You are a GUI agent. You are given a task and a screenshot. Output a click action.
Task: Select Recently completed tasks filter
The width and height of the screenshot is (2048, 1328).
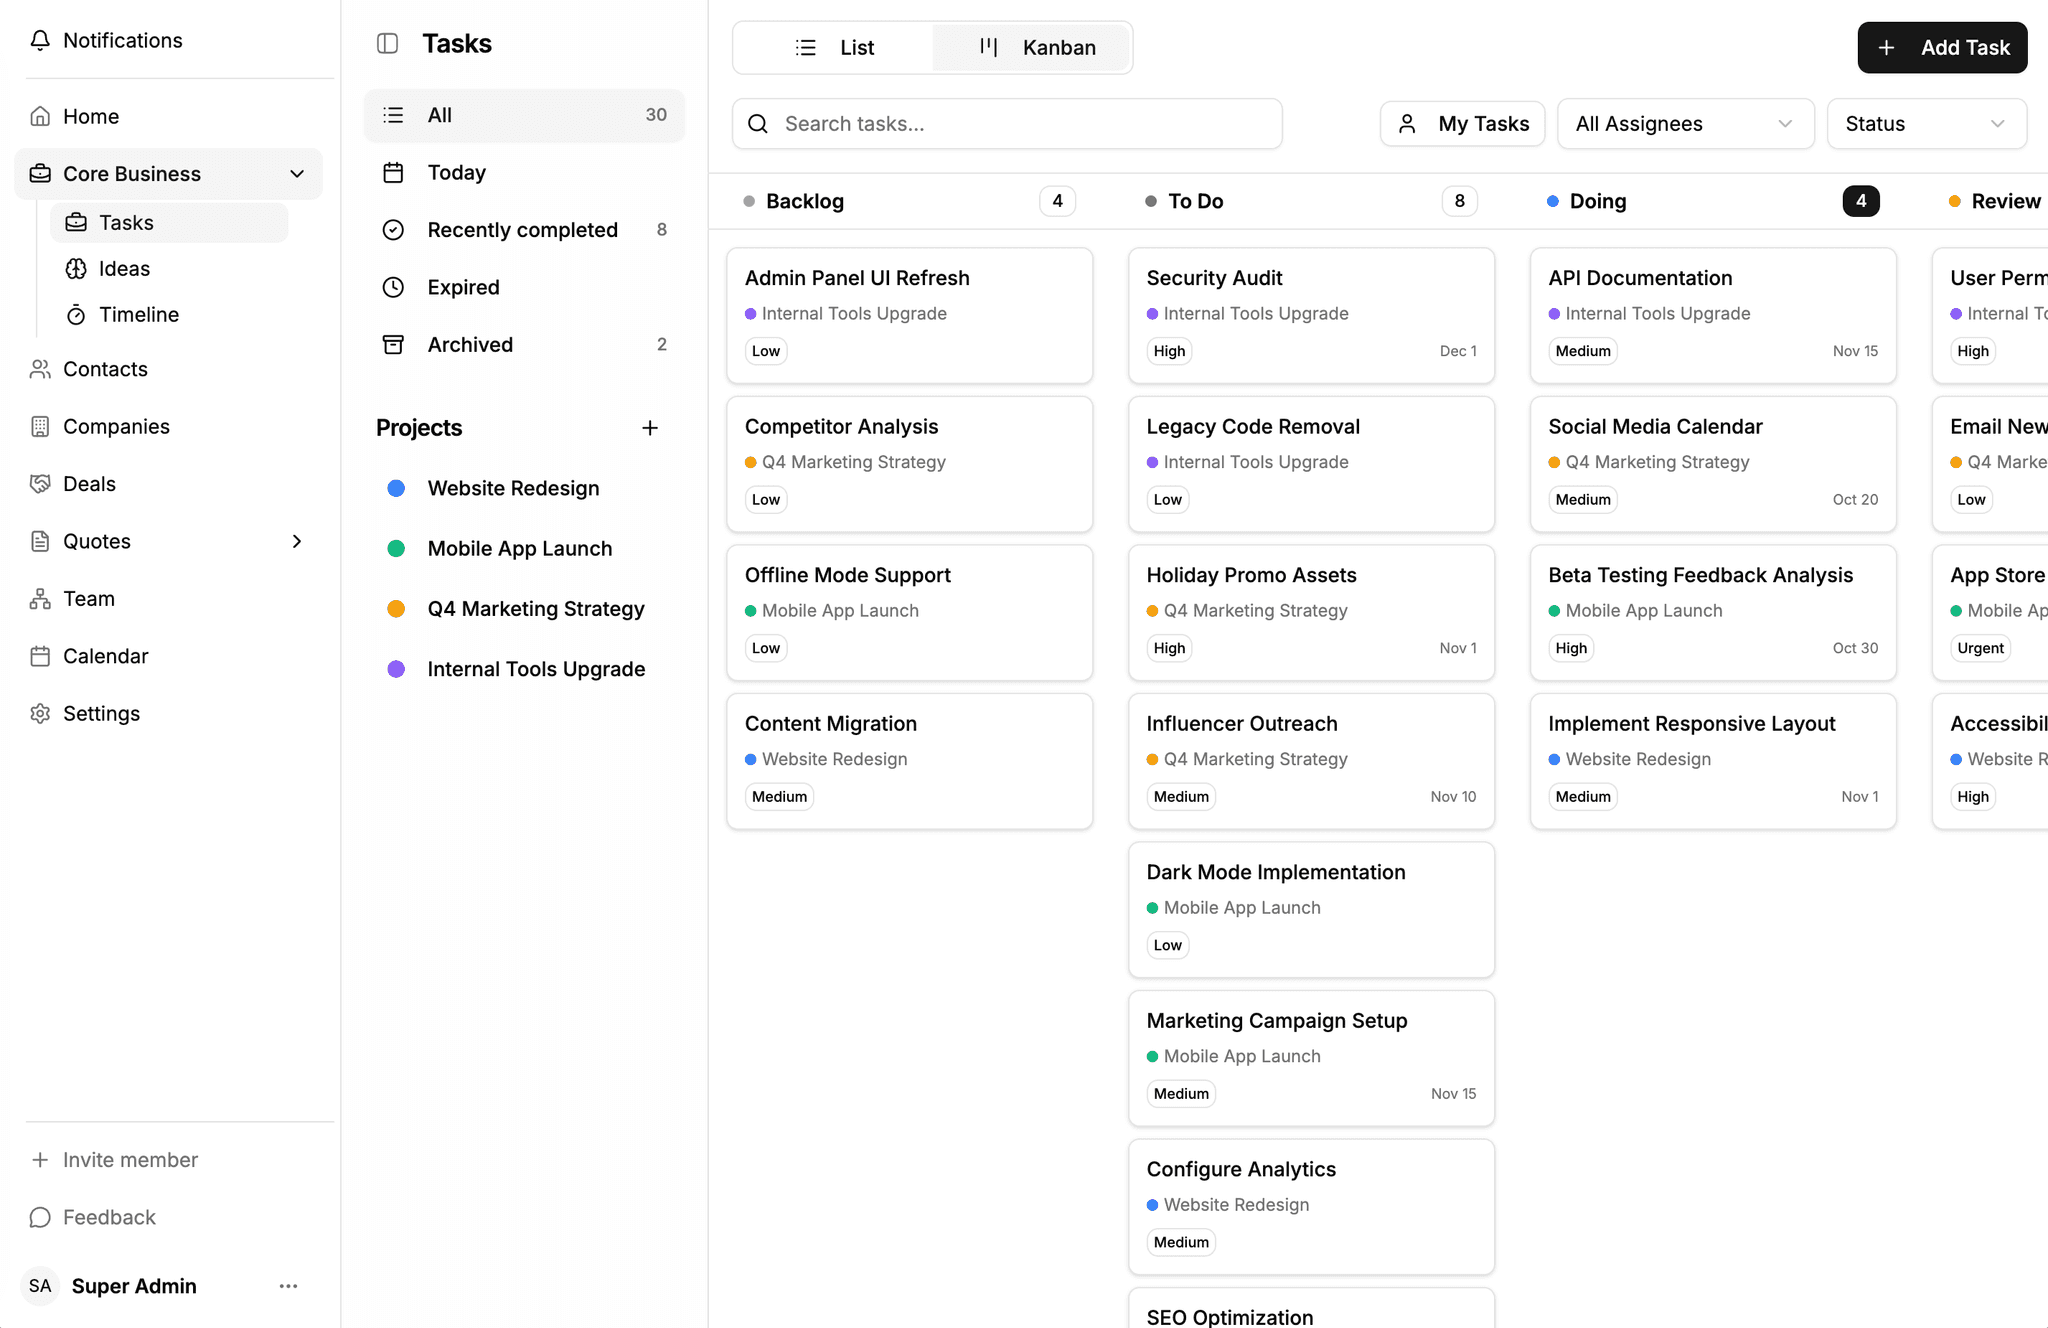[x=522, y=230]
